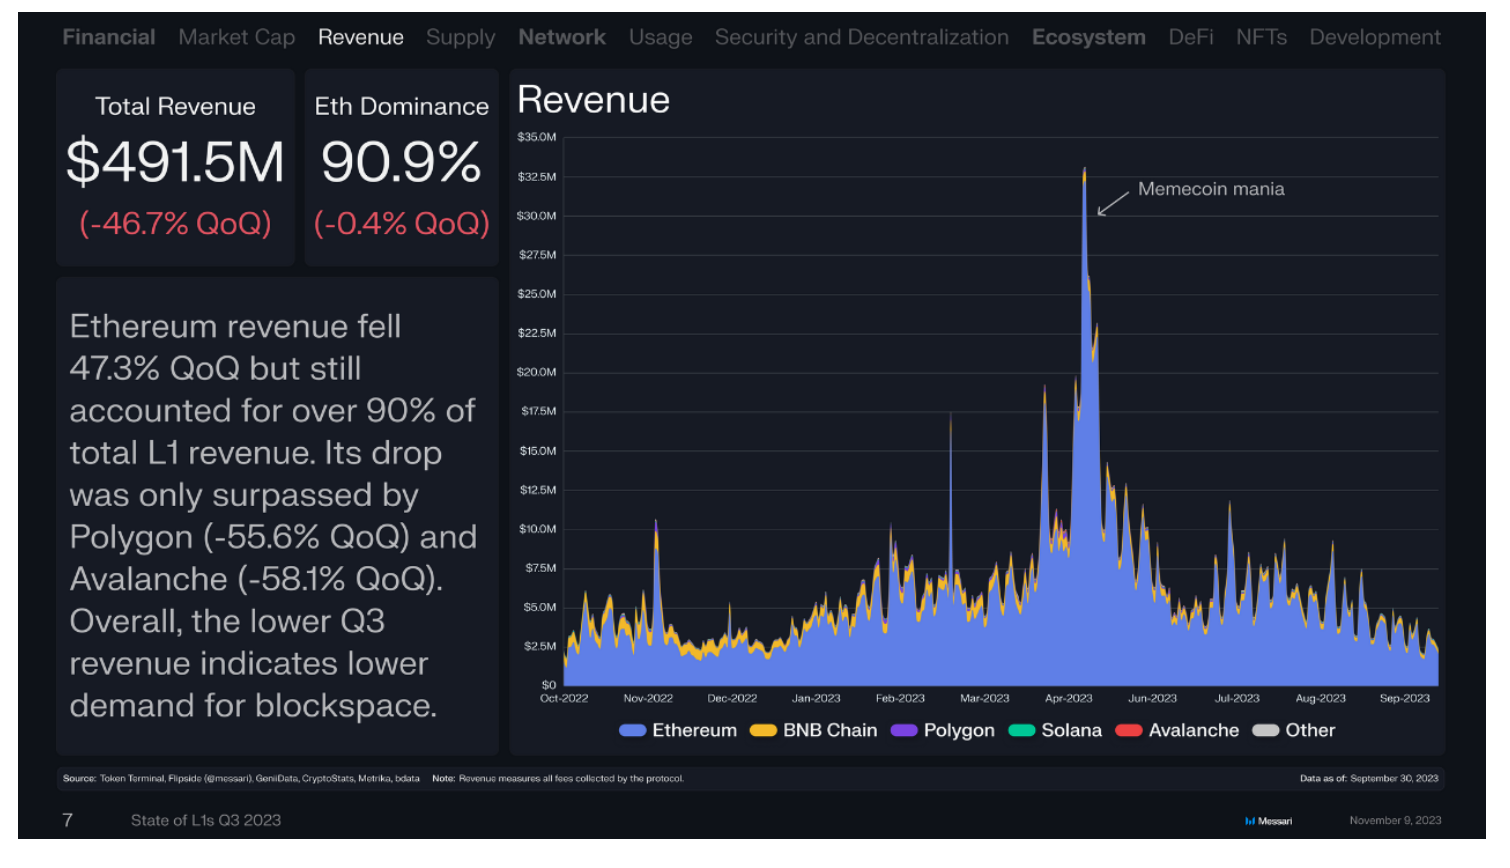The width and height of the screenshot is (1510, 868).
Task: Open the Usage tab
Action: 660,37
